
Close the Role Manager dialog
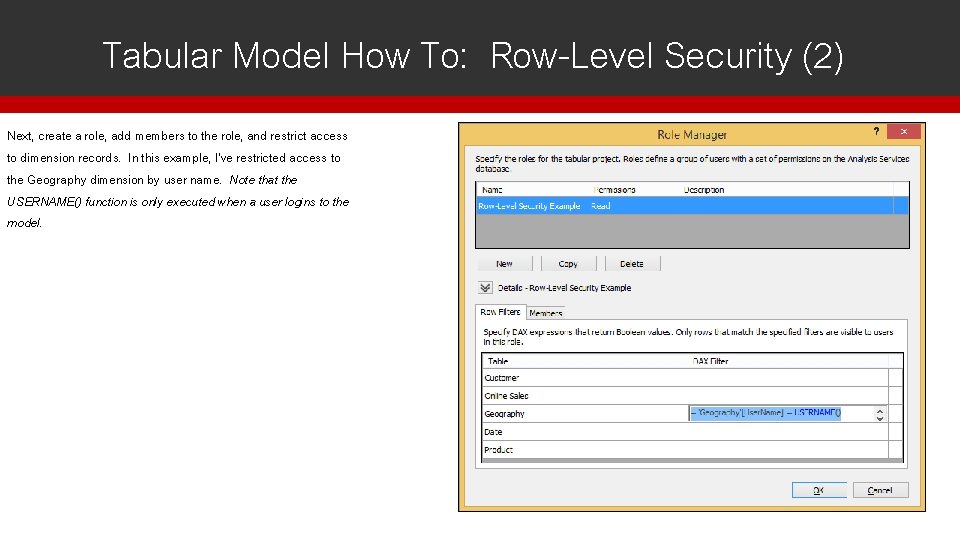(x=903, y=132)
